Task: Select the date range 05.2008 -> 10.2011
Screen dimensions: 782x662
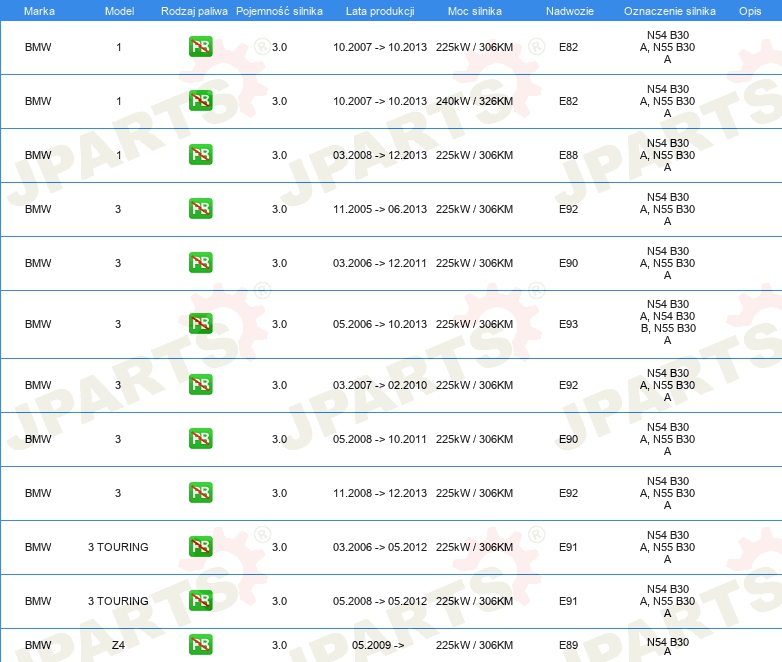Action: (380, 439)
